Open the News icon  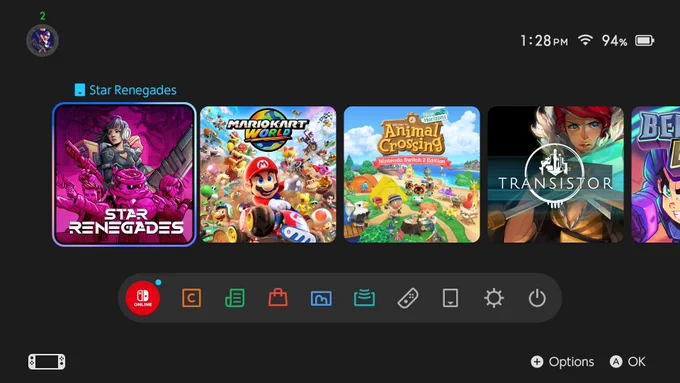[235, 298]
